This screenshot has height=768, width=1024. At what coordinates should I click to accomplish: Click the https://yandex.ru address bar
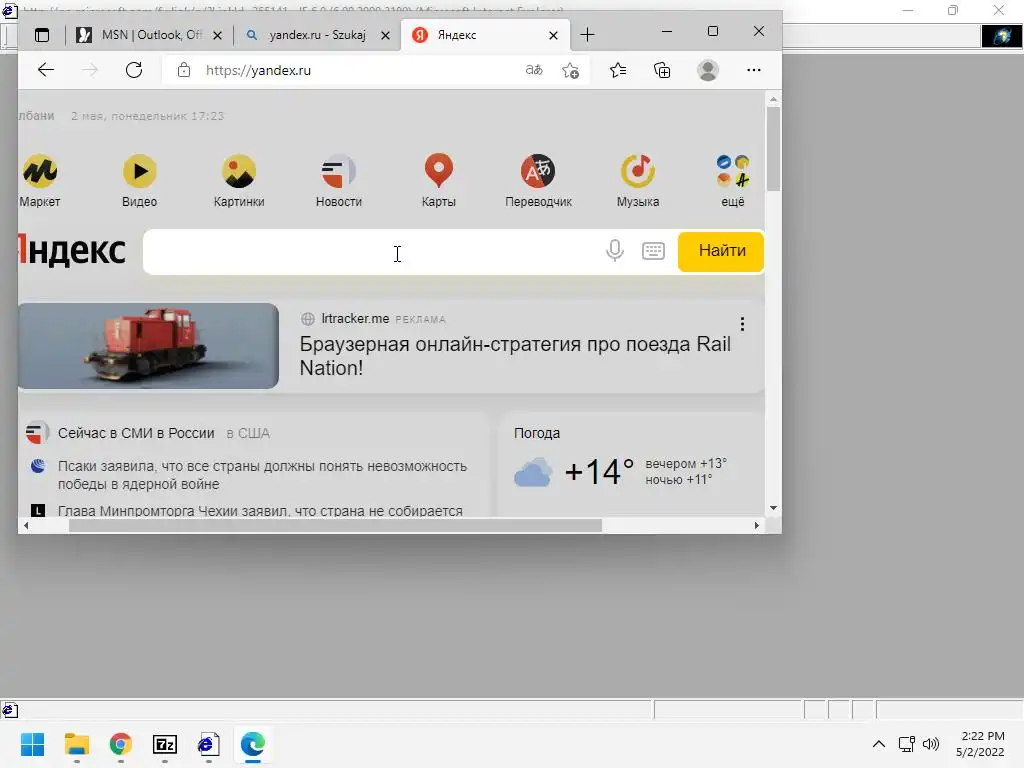click(x=258, y=71)
